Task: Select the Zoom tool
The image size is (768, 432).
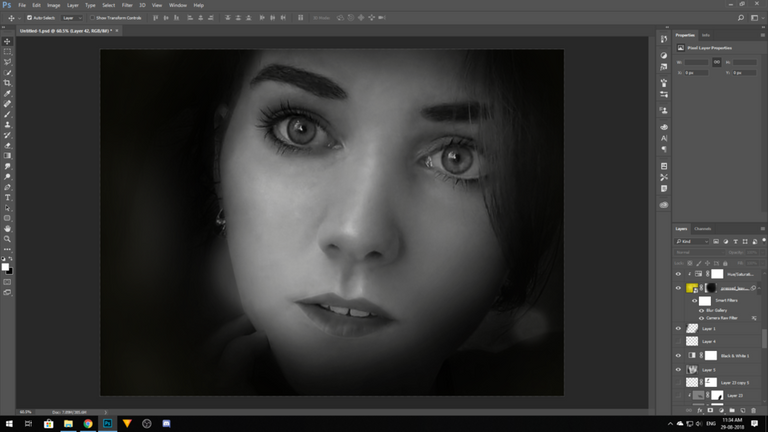Action: coord(7,239)
